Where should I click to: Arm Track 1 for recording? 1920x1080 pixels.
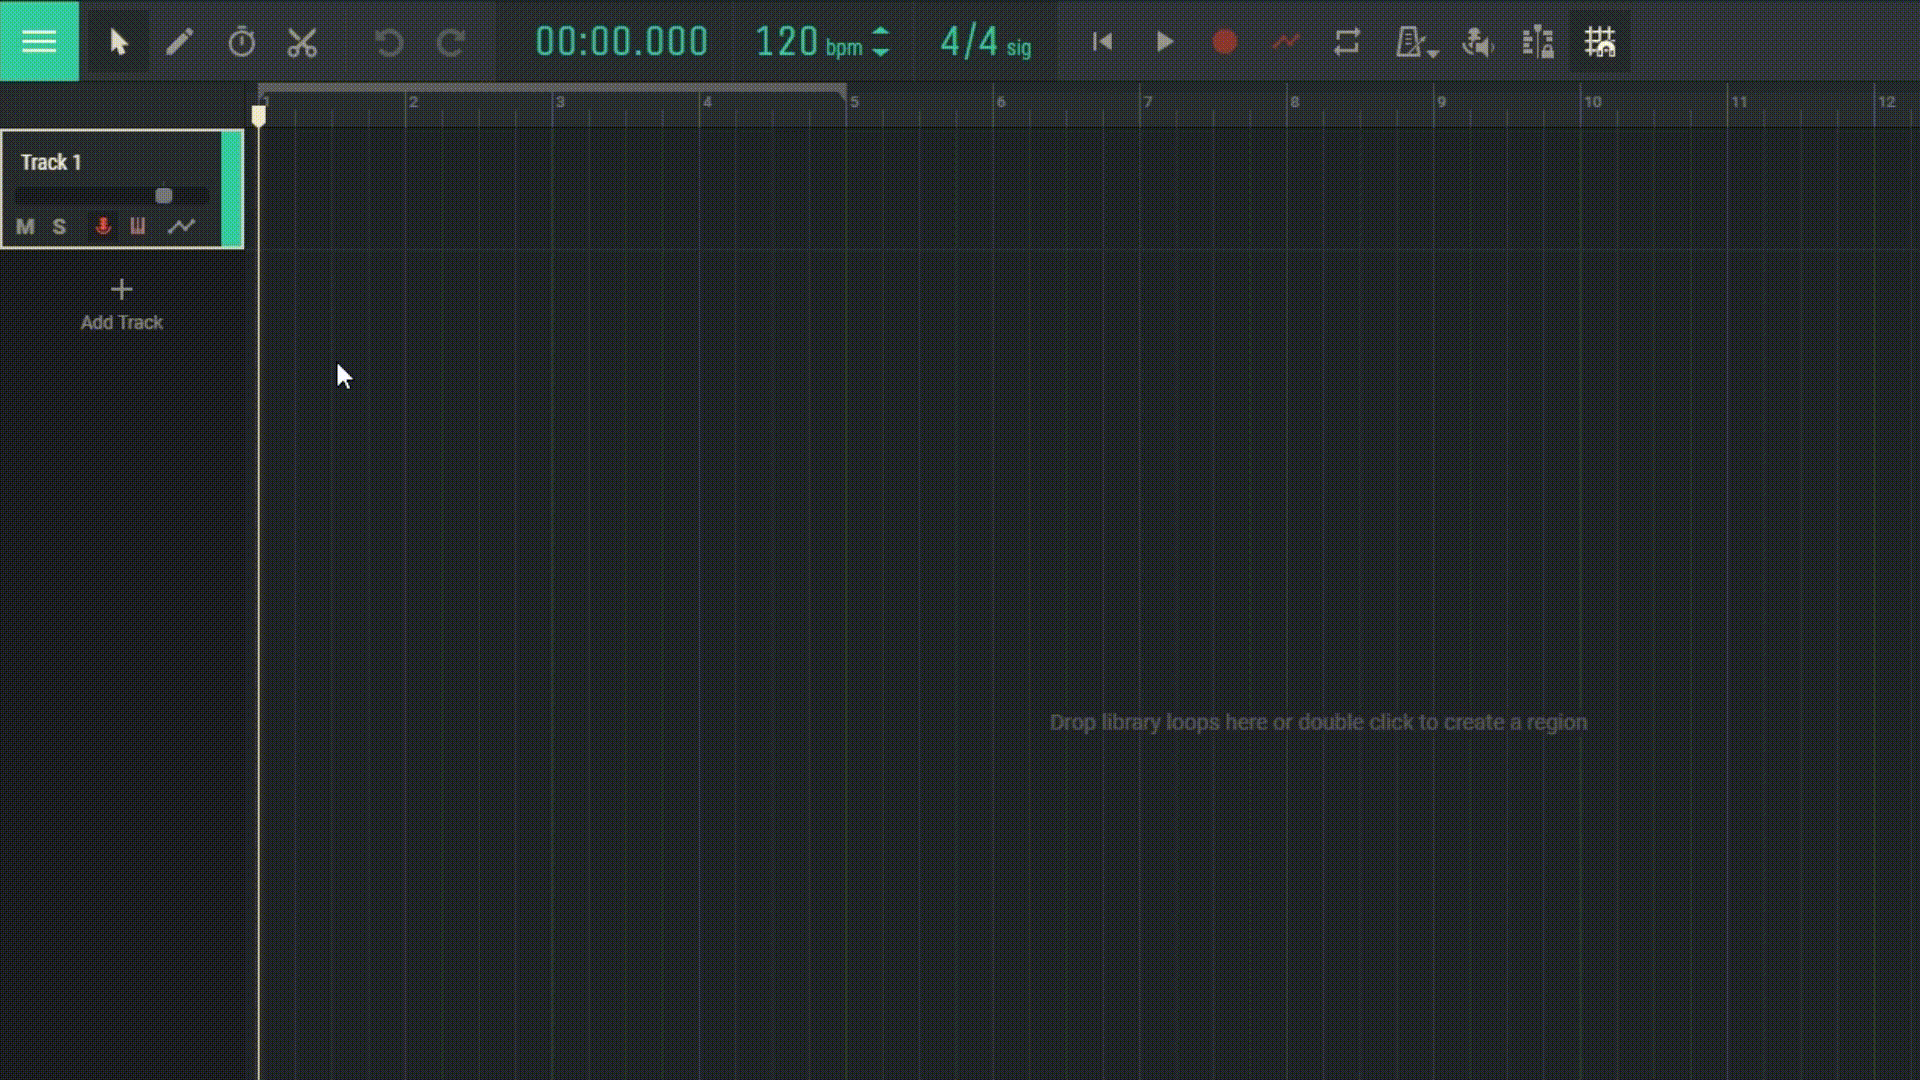(x=102, y=227)
